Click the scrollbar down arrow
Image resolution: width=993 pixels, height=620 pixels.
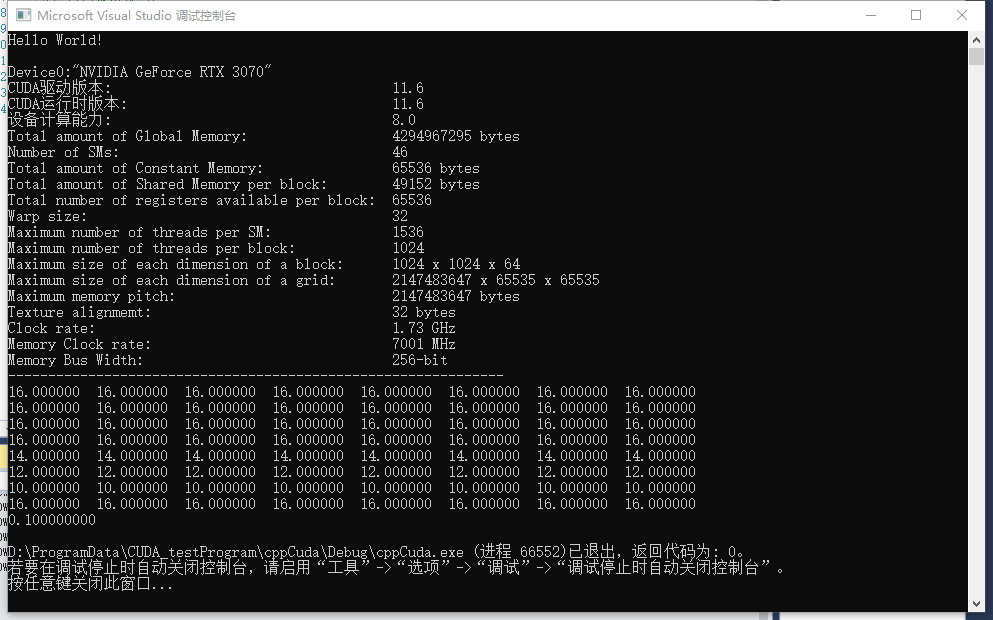[977, 603]
